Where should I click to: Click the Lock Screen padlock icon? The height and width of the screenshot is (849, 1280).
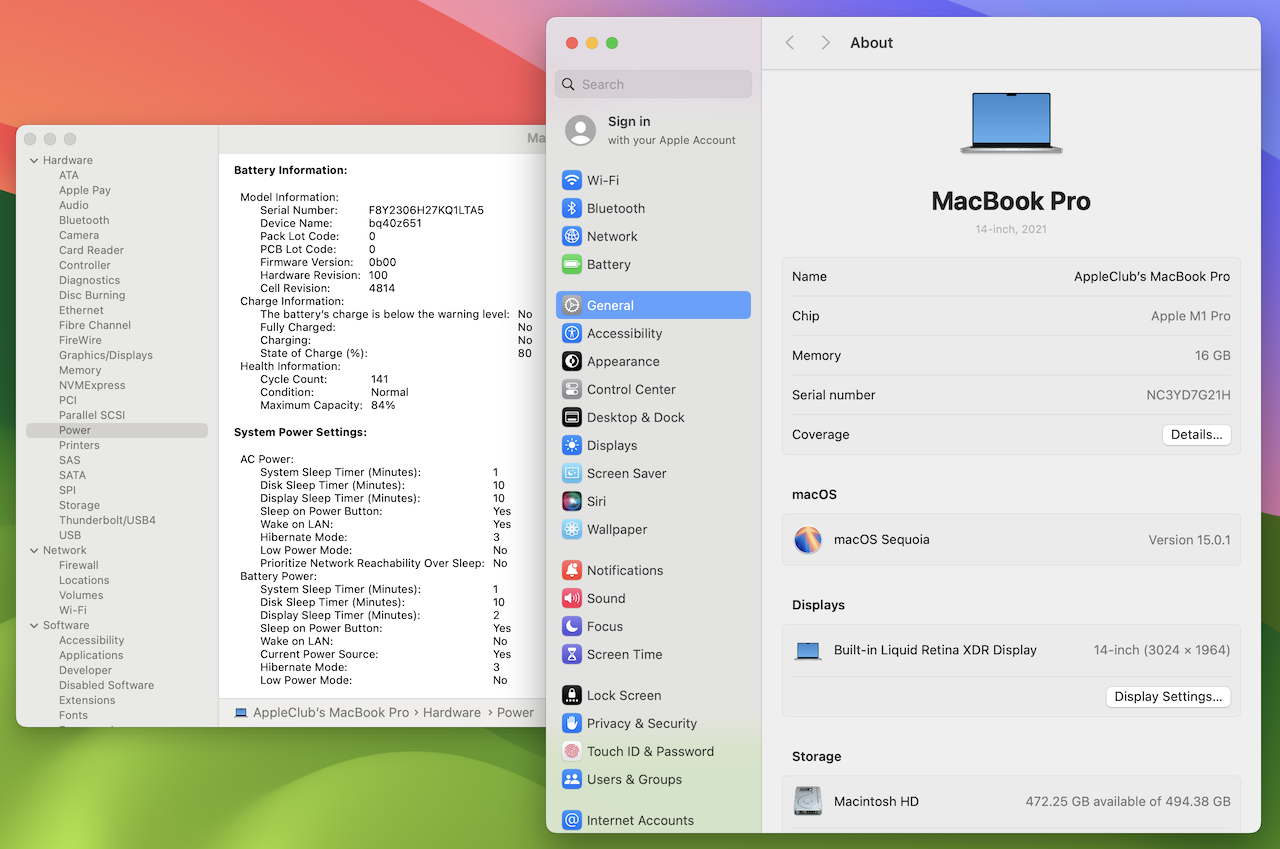[572, 695]
